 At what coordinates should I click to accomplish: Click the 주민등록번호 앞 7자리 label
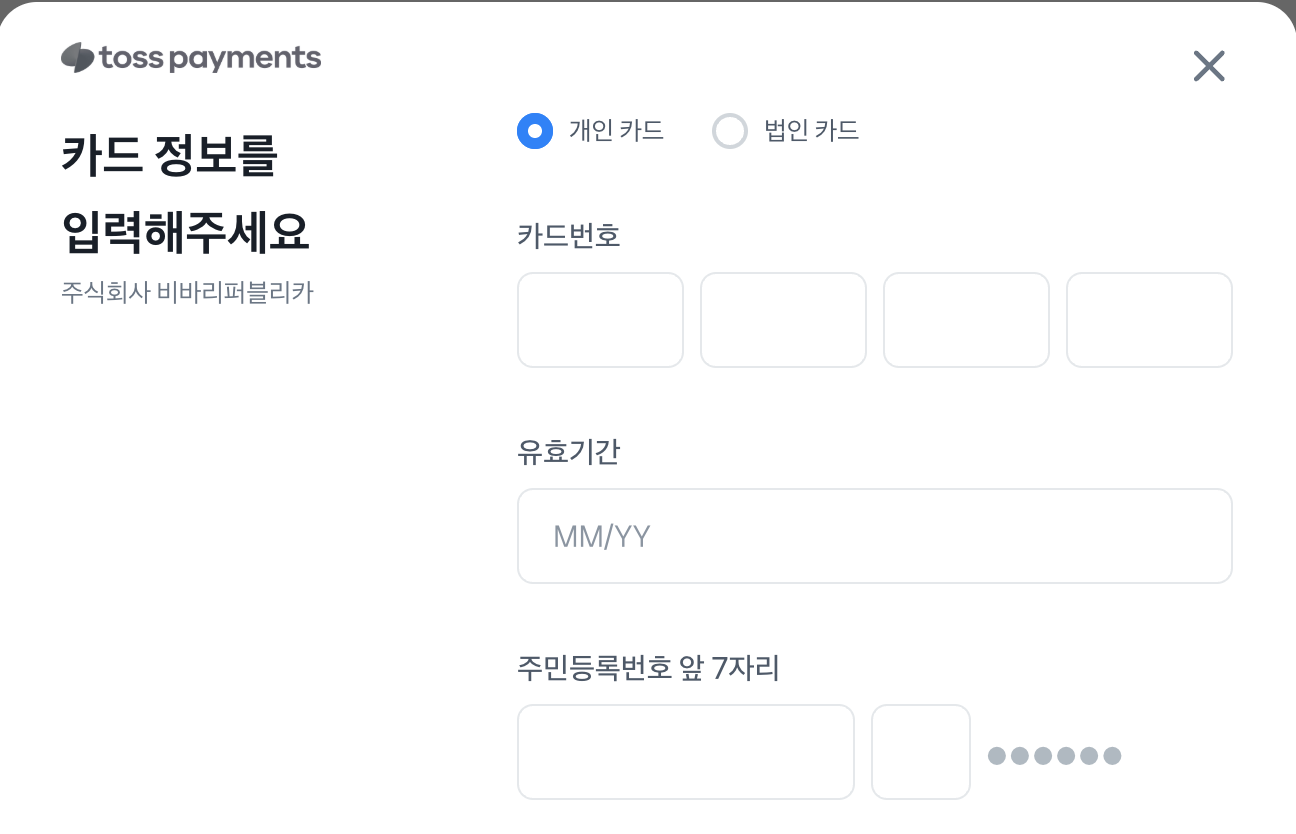648,668
